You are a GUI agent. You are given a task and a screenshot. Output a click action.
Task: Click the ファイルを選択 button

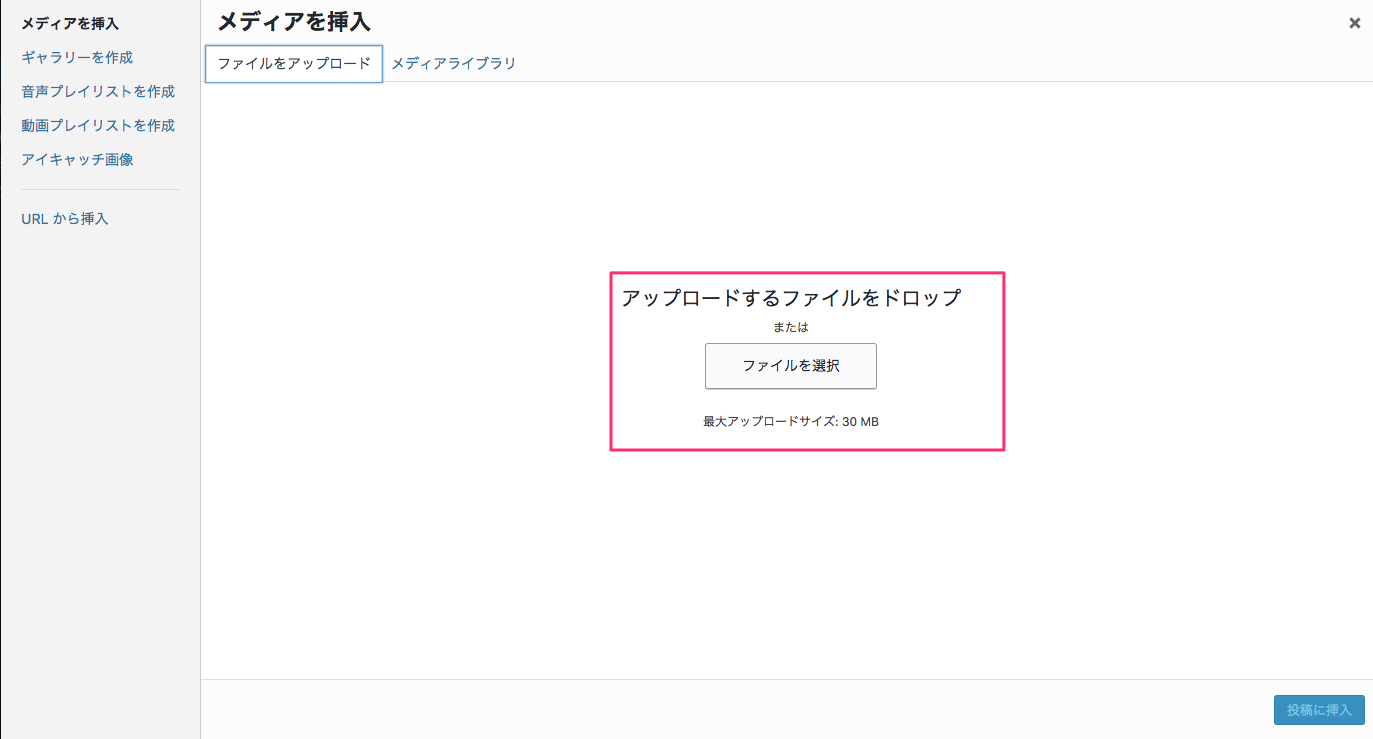point(791,366)
